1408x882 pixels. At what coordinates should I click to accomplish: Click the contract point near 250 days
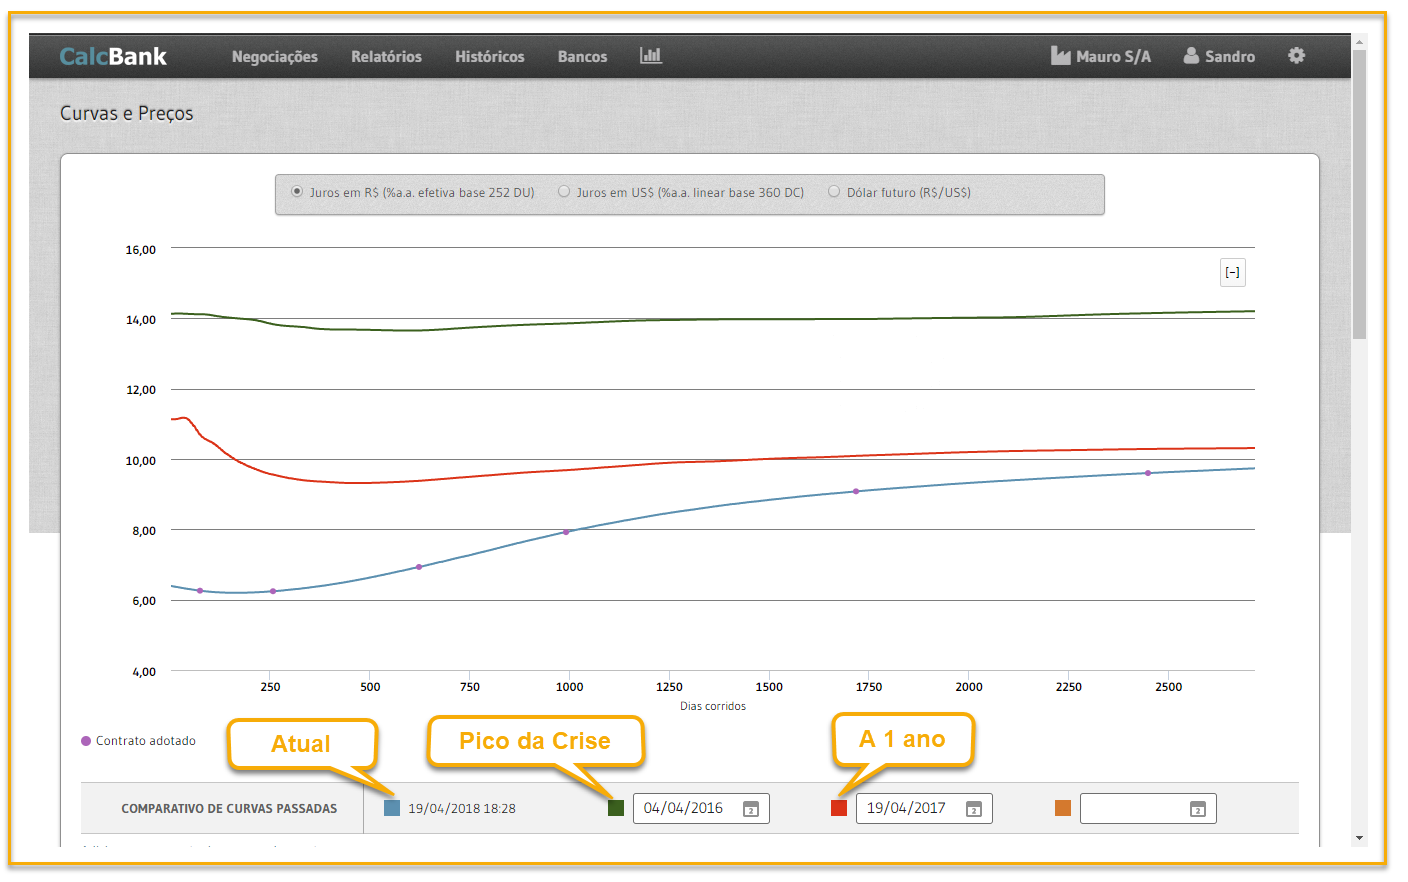click(x=273, y=591)
